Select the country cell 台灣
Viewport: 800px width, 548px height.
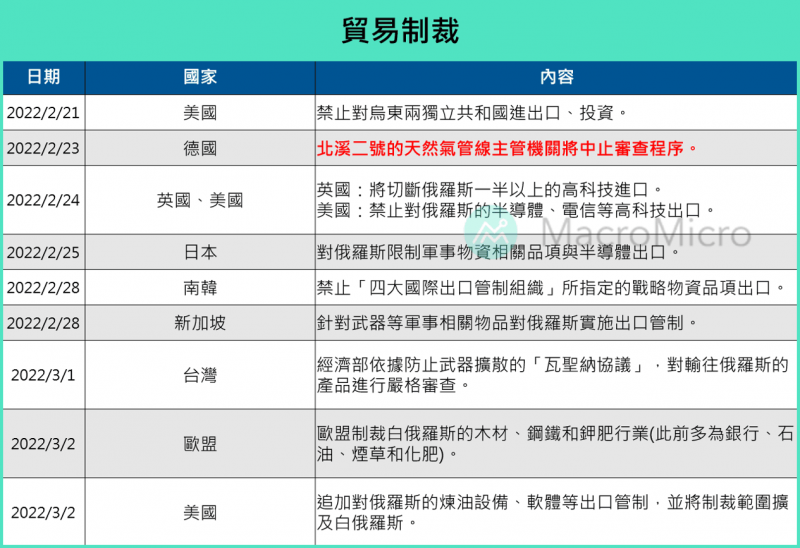click(200, 375)
